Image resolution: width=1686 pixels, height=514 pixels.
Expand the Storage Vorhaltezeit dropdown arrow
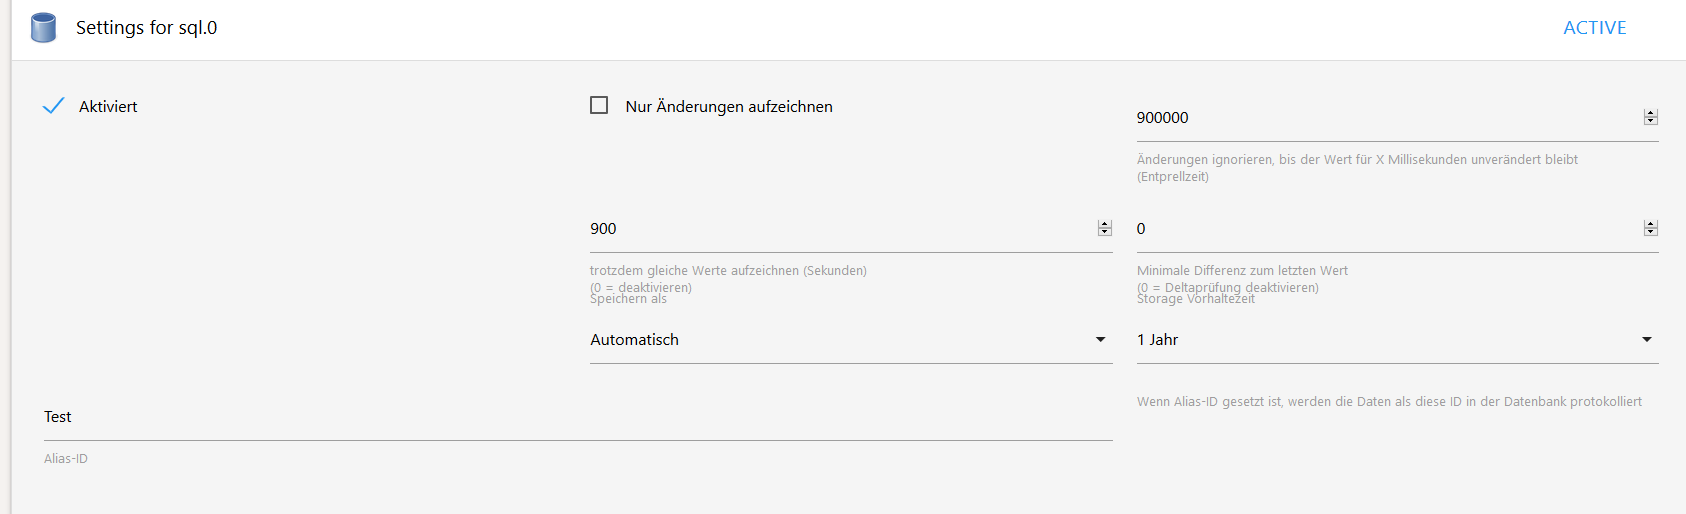pos(1647,340)
